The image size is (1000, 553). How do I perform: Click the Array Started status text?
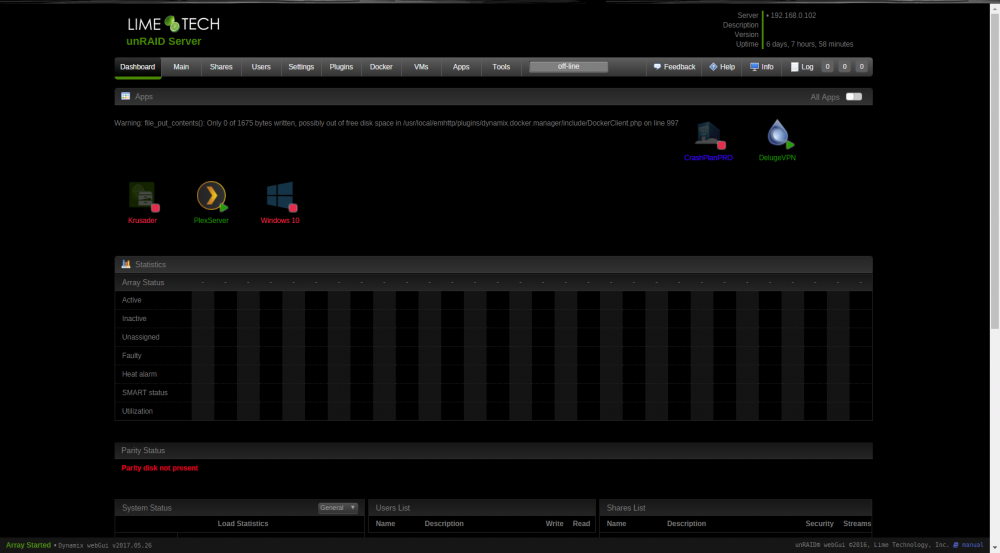pos(29,545)
